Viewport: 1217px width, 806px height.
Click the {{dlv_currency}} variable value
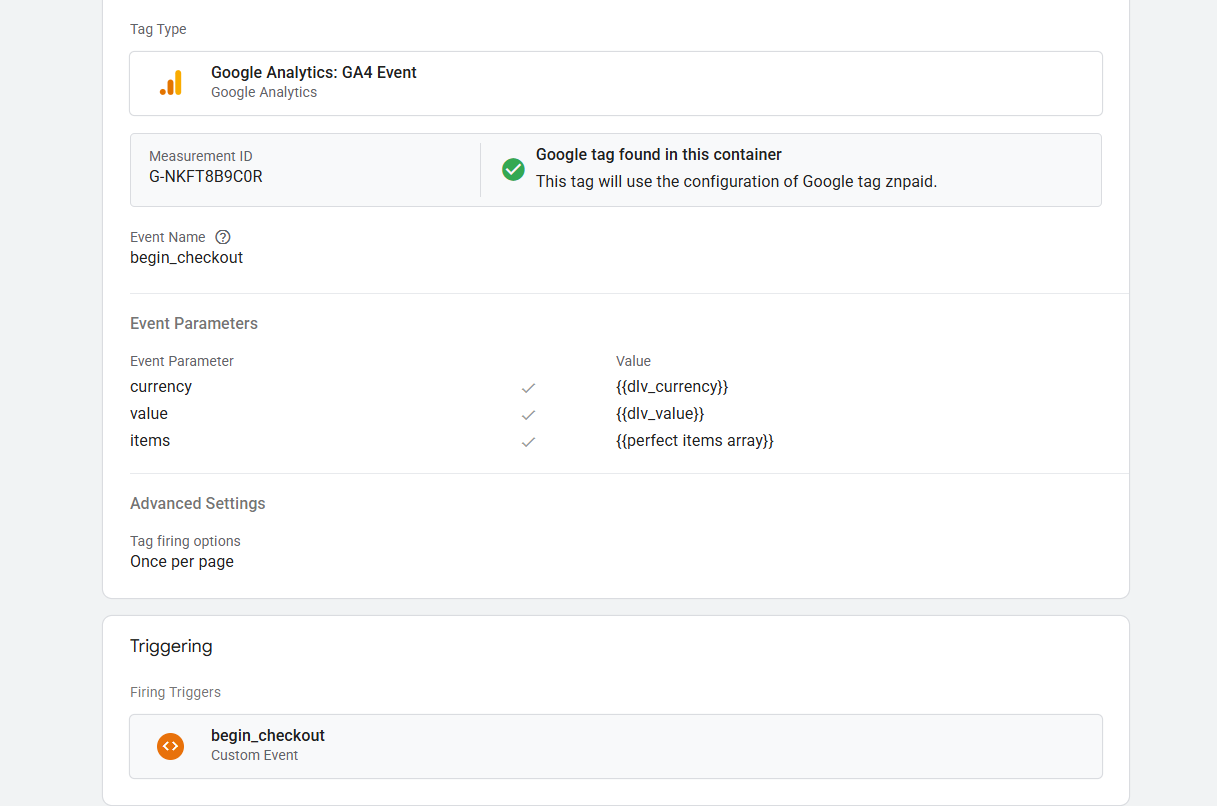point(672,387)
